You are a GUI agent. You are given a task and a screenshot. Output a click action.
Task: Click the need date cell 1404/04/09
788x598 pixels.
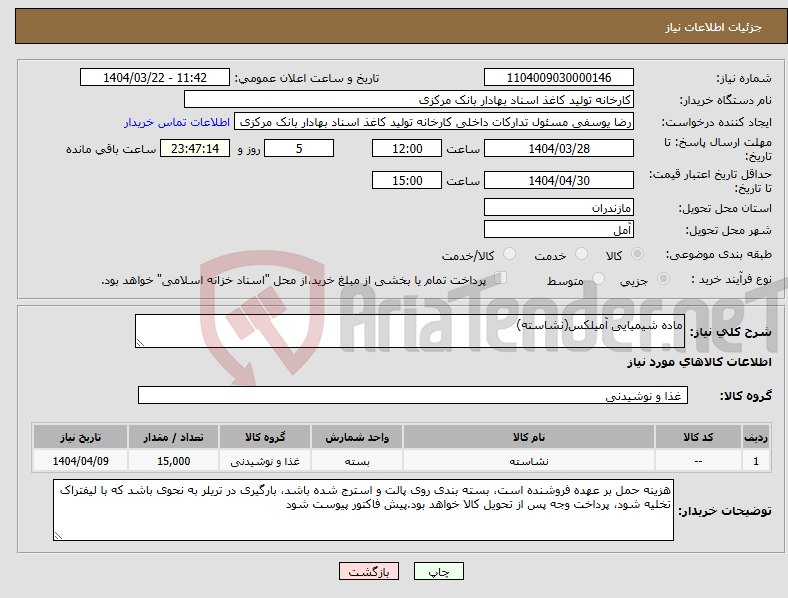tap(80, 461)
